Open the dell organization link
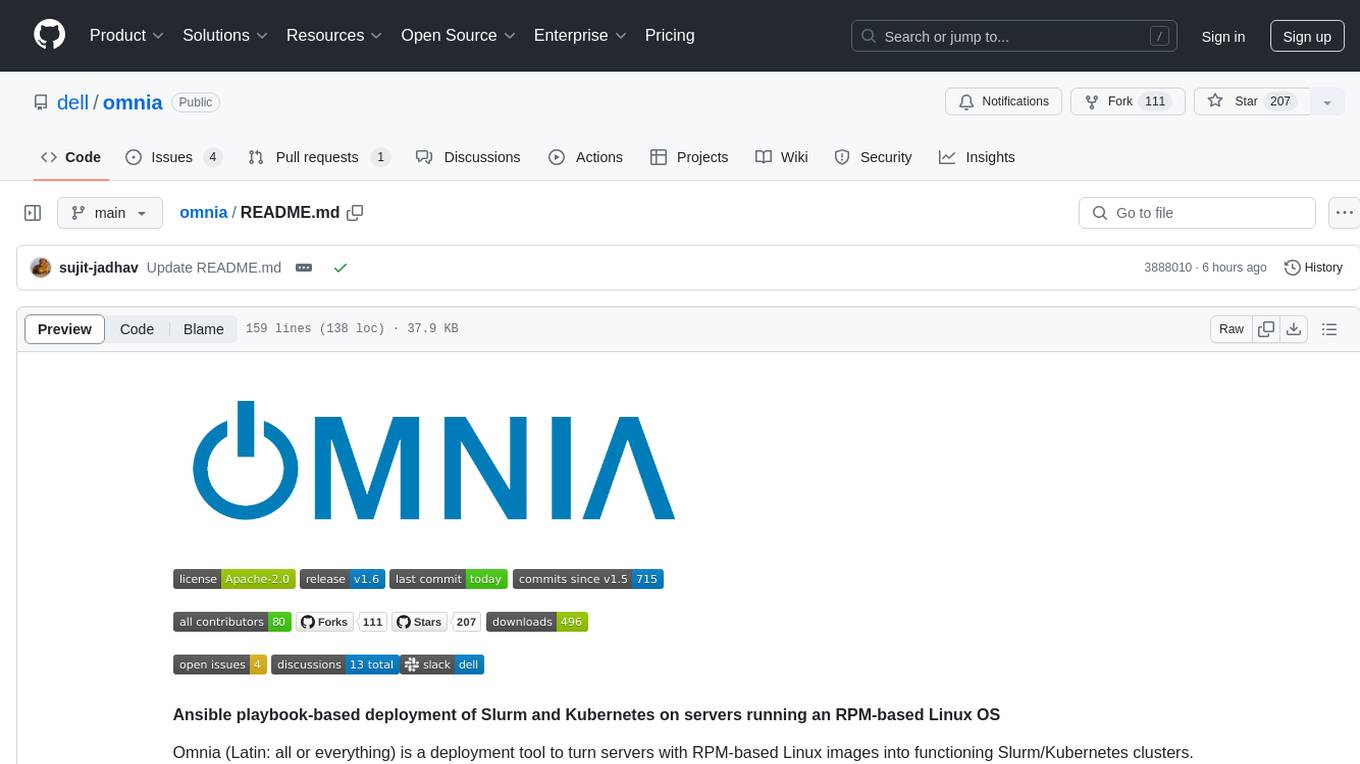The image size is (1360, 764). click(x=73, y=102)
